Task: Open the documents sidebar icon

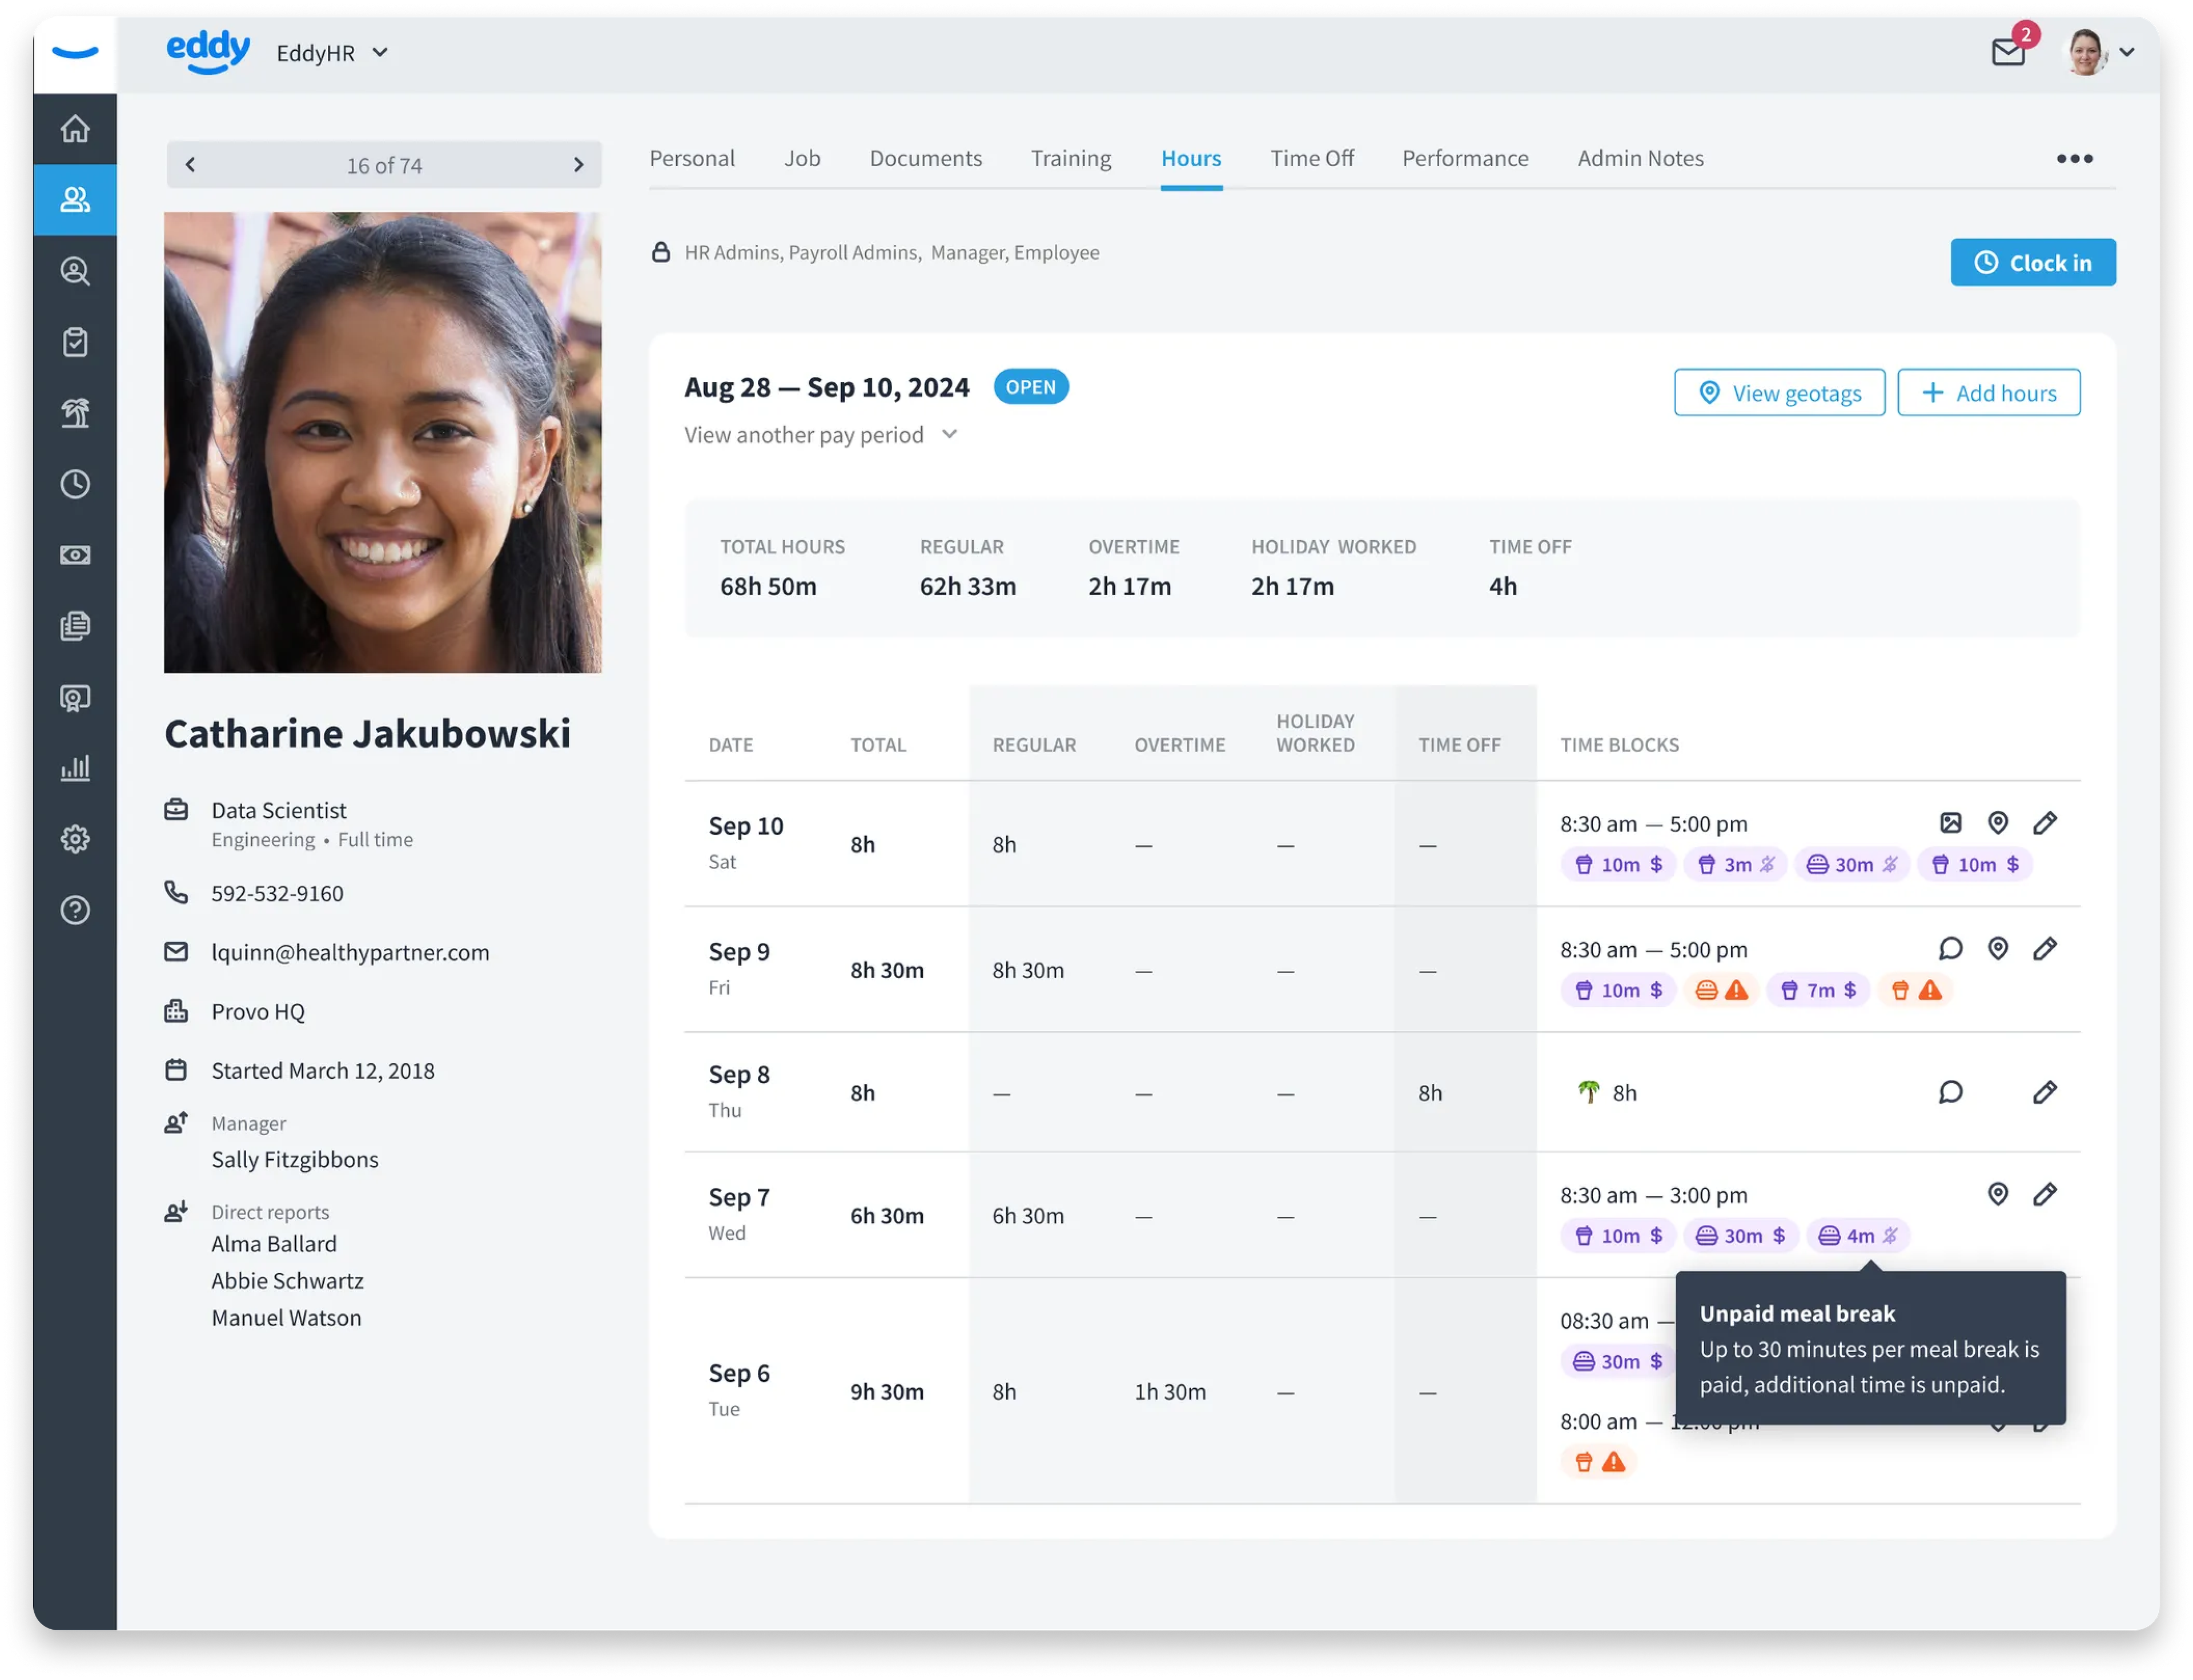Action: pyautogui.click(x=75, y=626)
